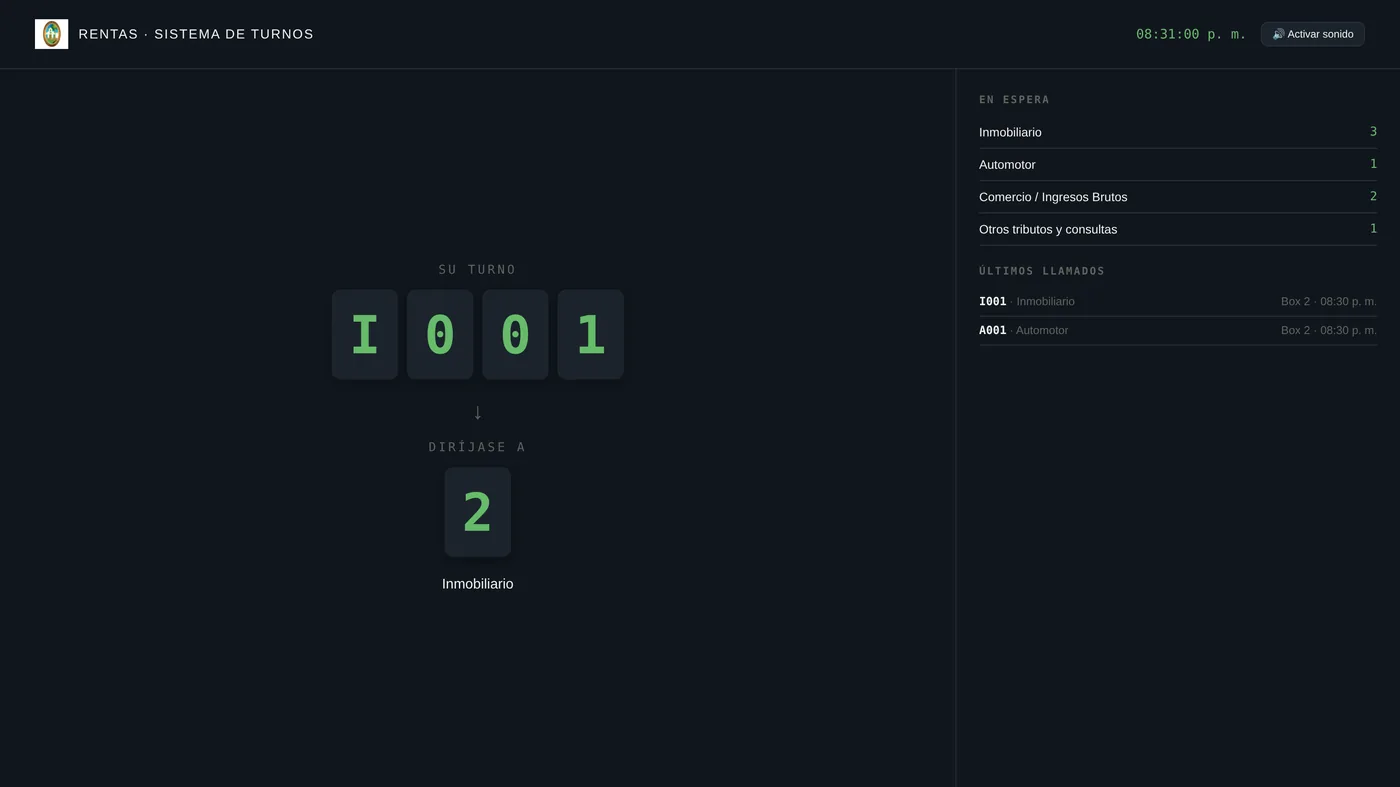Click the turn letter tile I
1400x787 pixels.
365,335
